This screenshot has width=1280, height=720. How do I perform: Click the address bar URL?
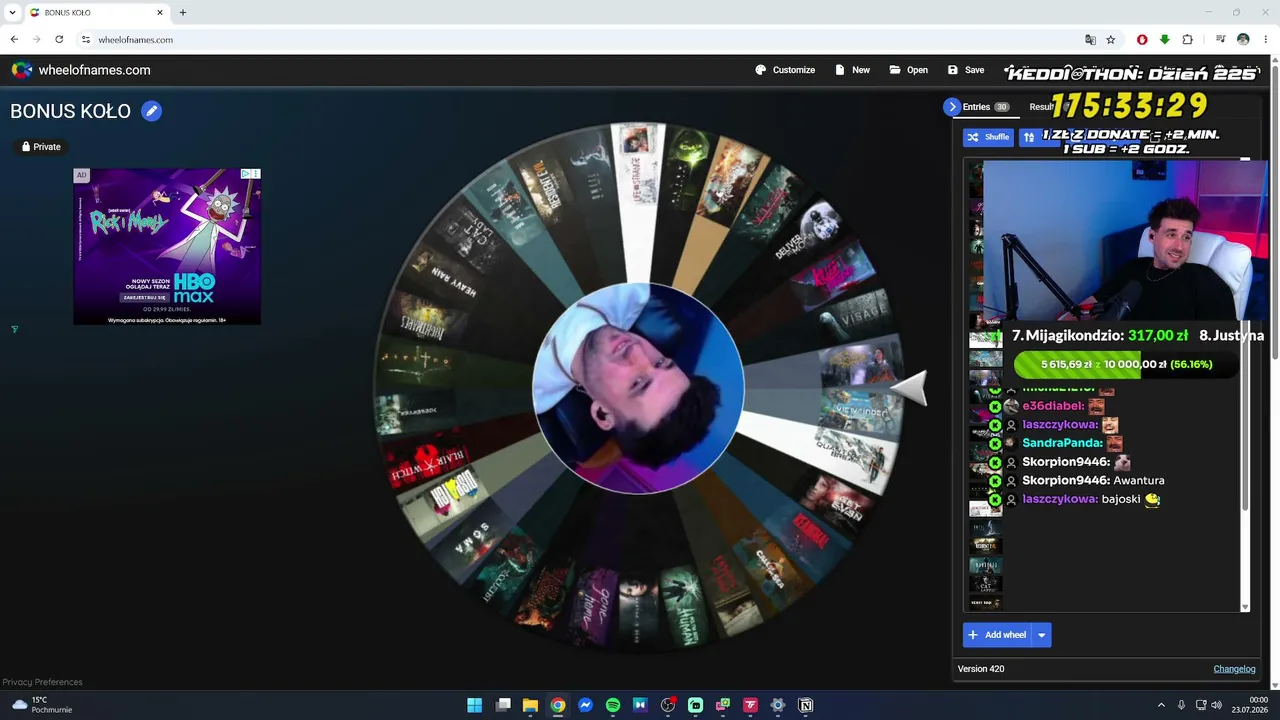coord(136,40)
